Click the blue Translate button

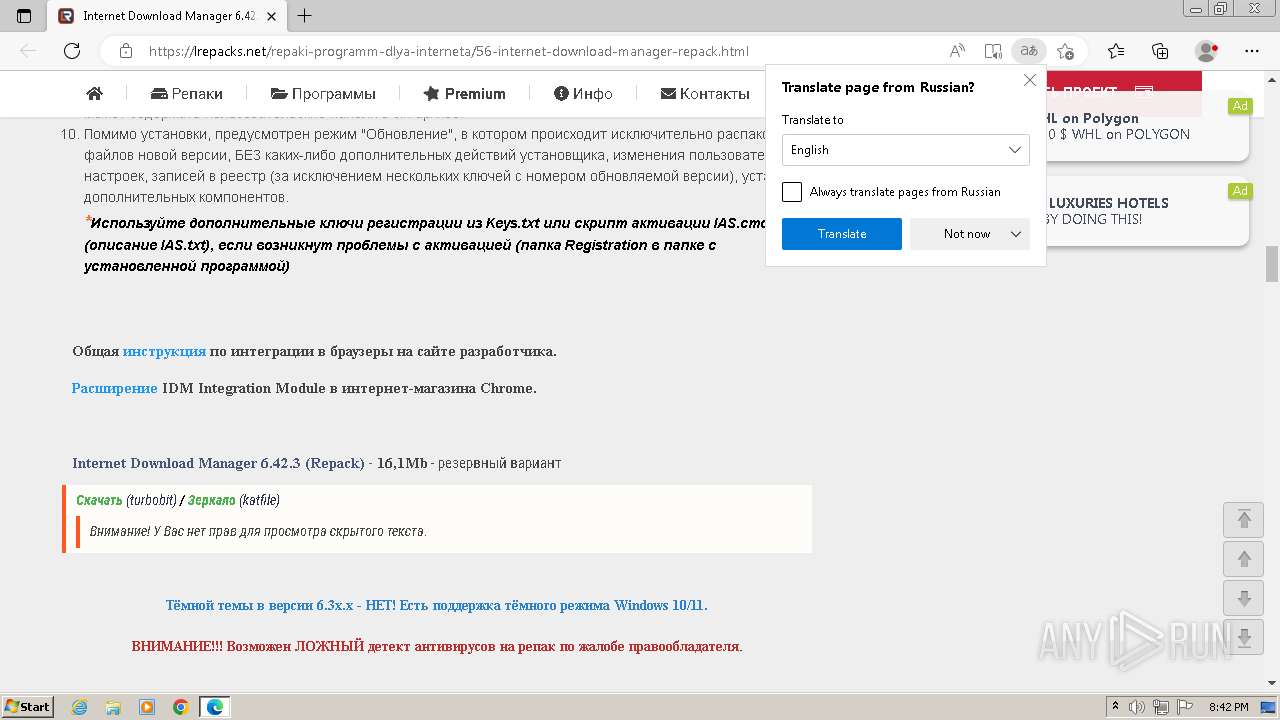[842, 234]
